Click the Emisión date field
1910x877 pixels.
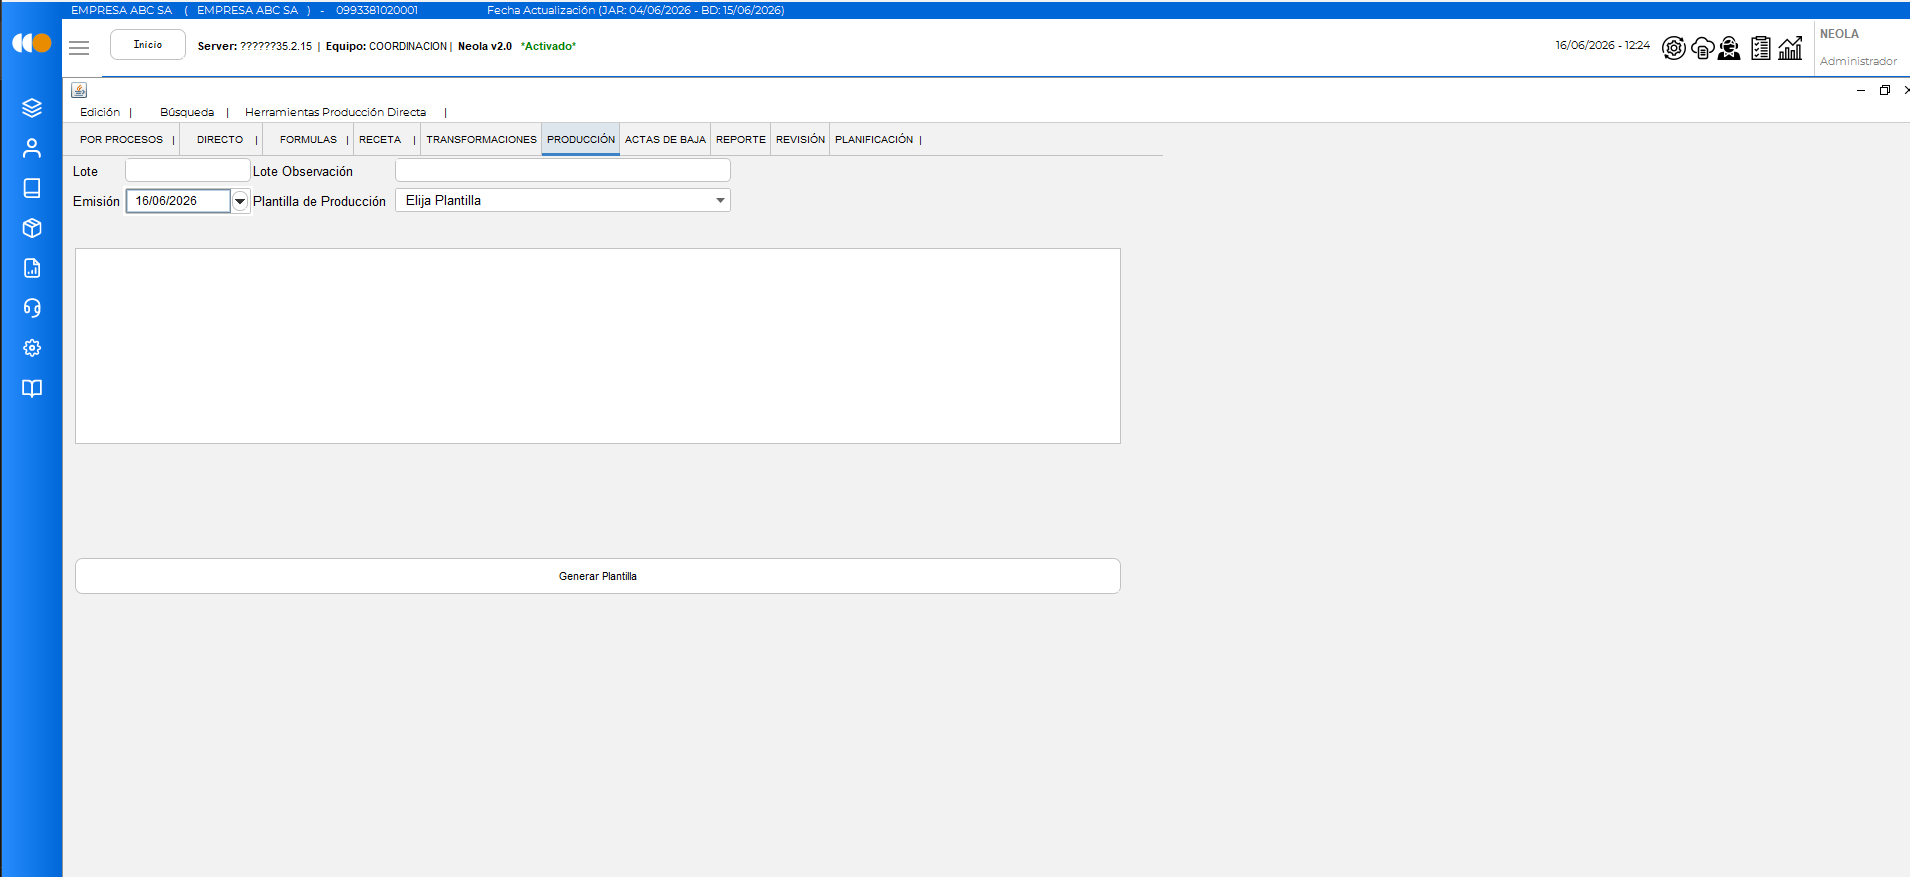178,201
